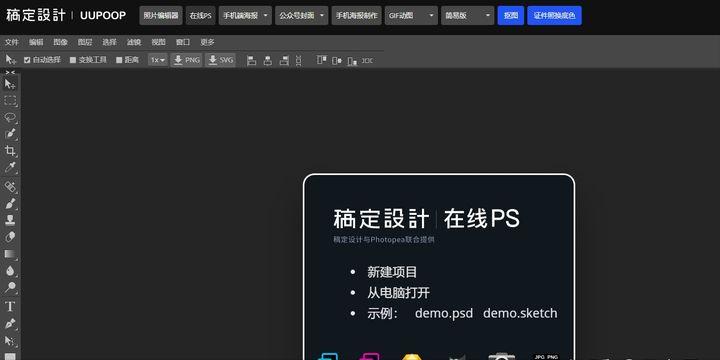
Task: Click the align top edges icon
Action: tap(322, 60)
